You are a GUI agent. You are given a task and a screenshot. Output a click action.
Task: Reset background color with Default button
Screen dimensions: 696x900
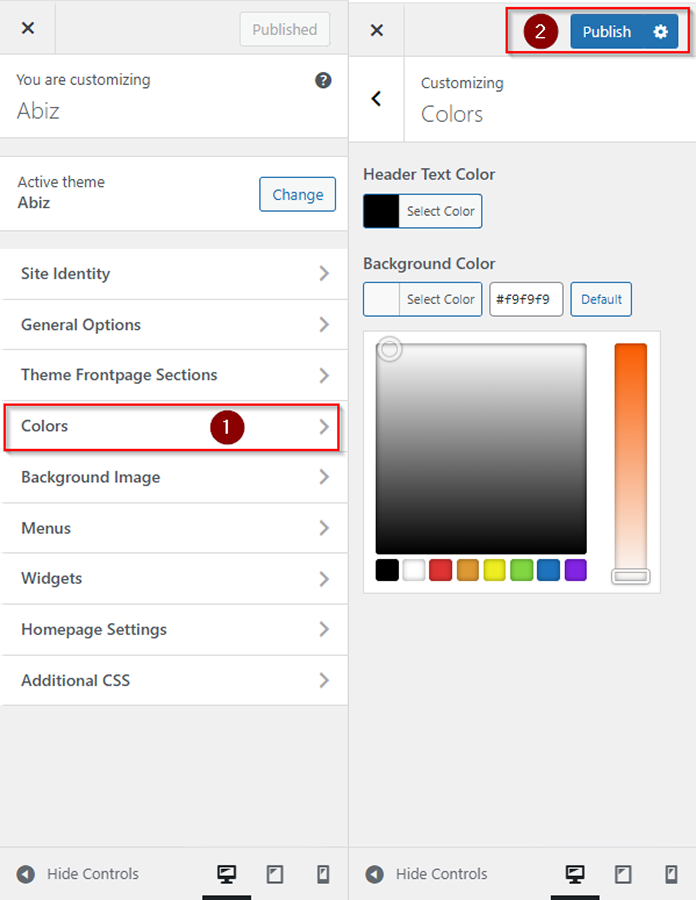(x=601, y=299)
